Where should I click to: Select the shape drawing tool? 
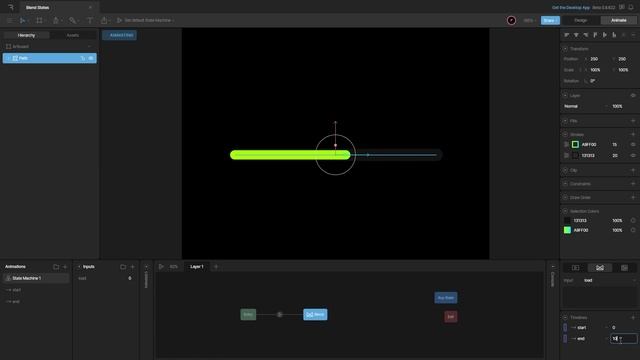click(x=56, y=20)
